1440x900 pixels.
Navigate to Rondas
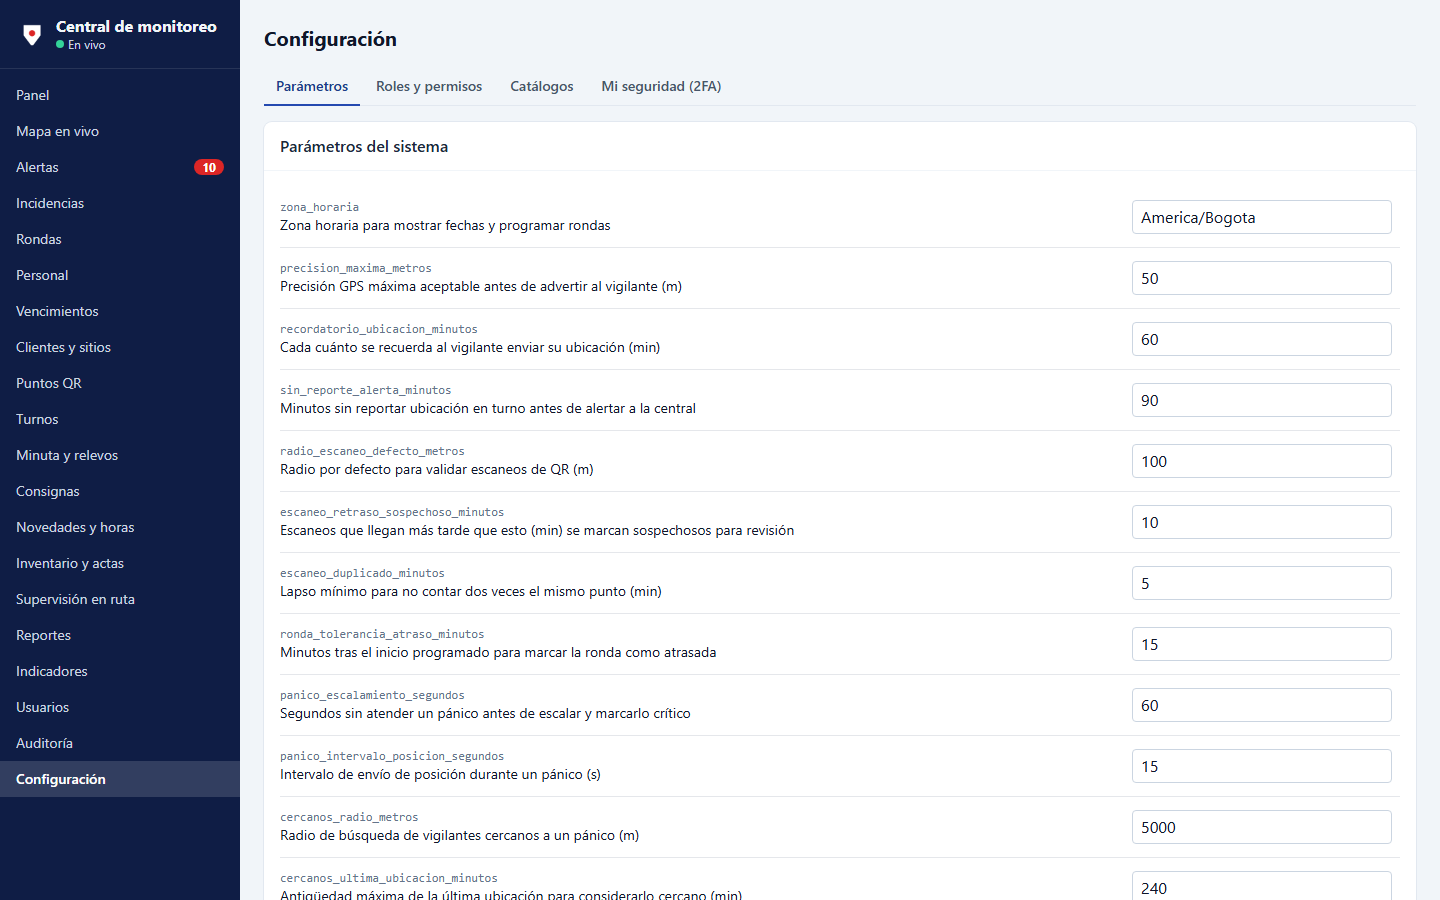pyautogui.click(x=120, y=239)
